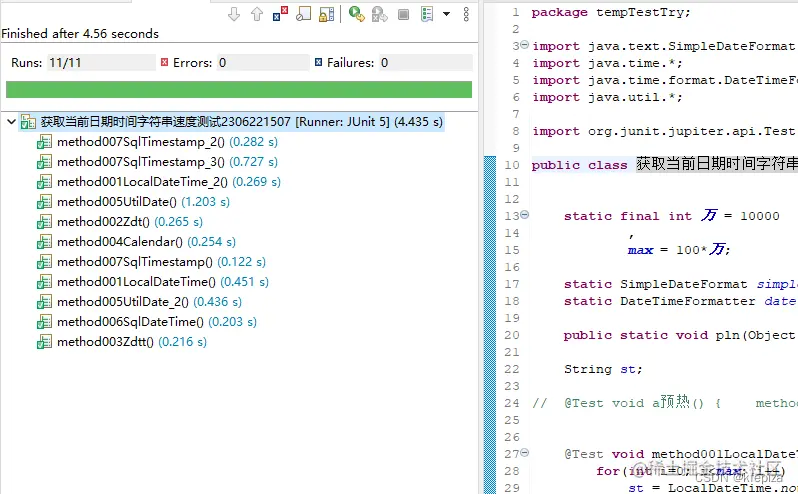Viewport: 798px width, 494px height.
Task: Toggle Show Skipped Tests Only icon
Action: click(304, 14)
